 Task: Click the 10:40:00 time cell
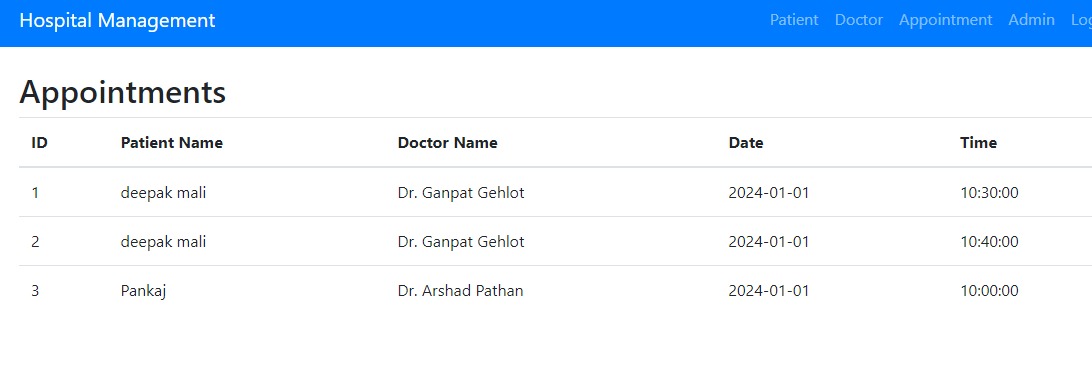pyautogui.click(x=989, y=241)
